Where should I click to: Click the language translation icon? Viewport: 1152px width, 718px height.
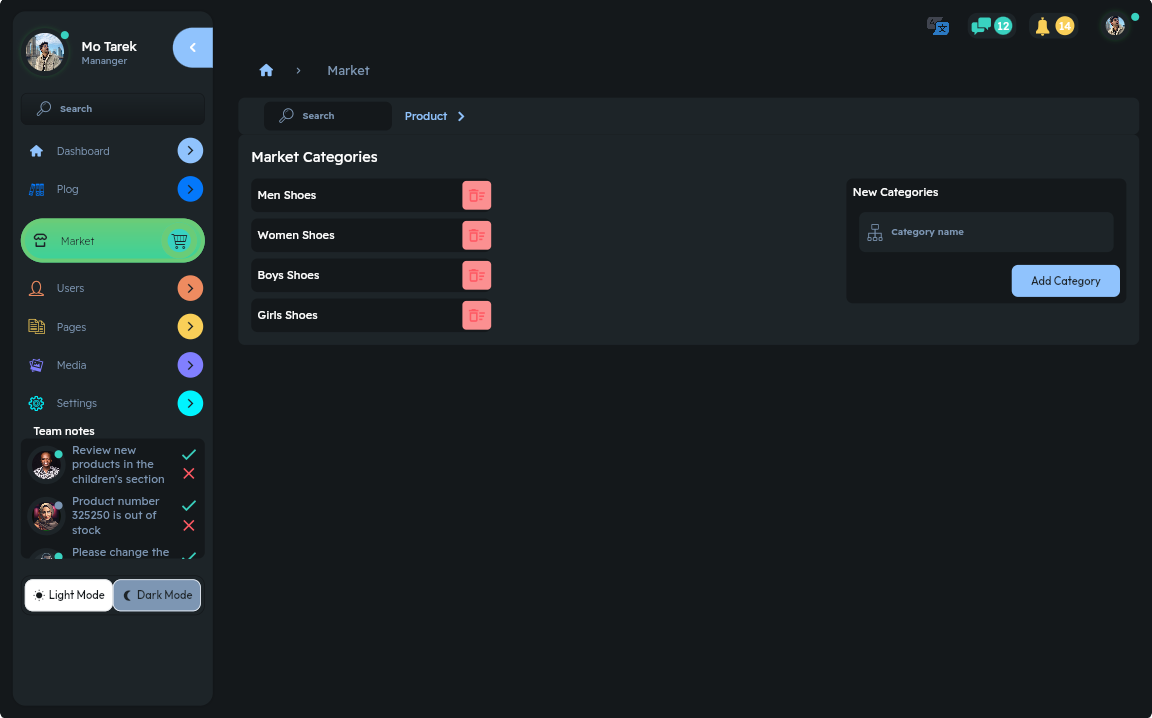point(937,26)
